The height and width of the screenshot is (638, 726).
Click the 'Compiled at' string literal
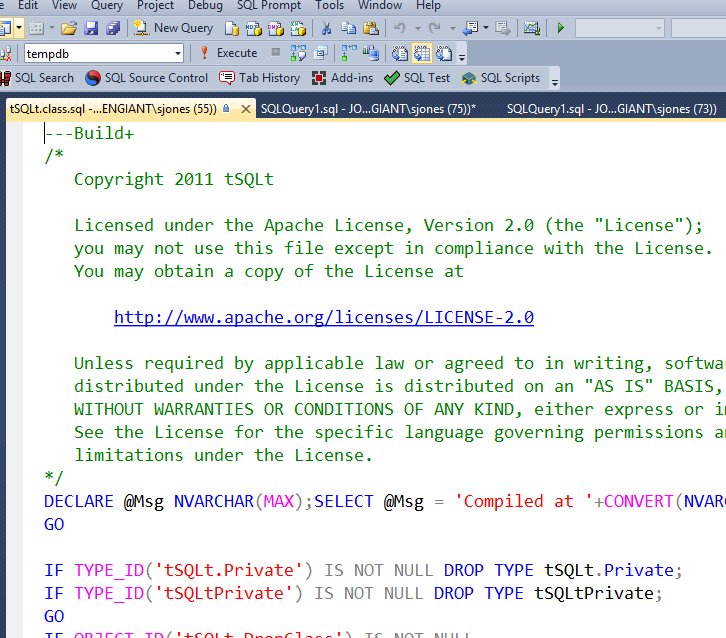(x=523, y=501)
